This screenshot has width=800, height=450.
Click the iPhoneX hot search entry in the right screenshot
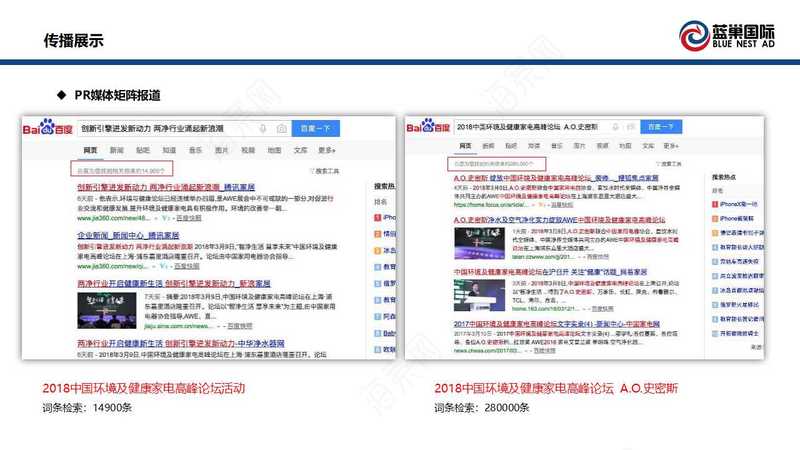point(739,204)
